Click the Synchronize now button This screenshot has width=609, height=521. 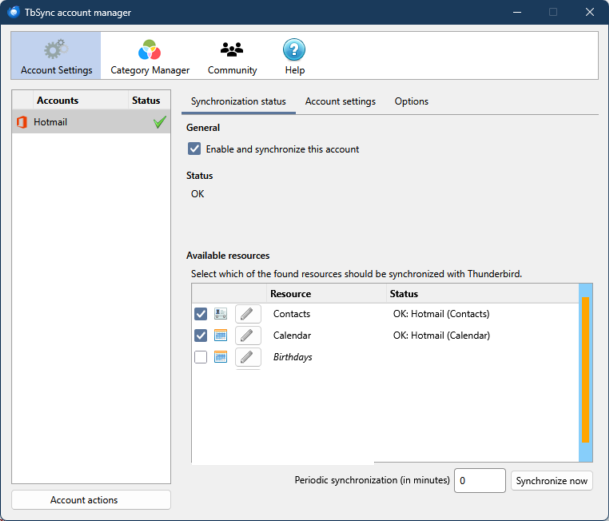[x=551, y=481]
